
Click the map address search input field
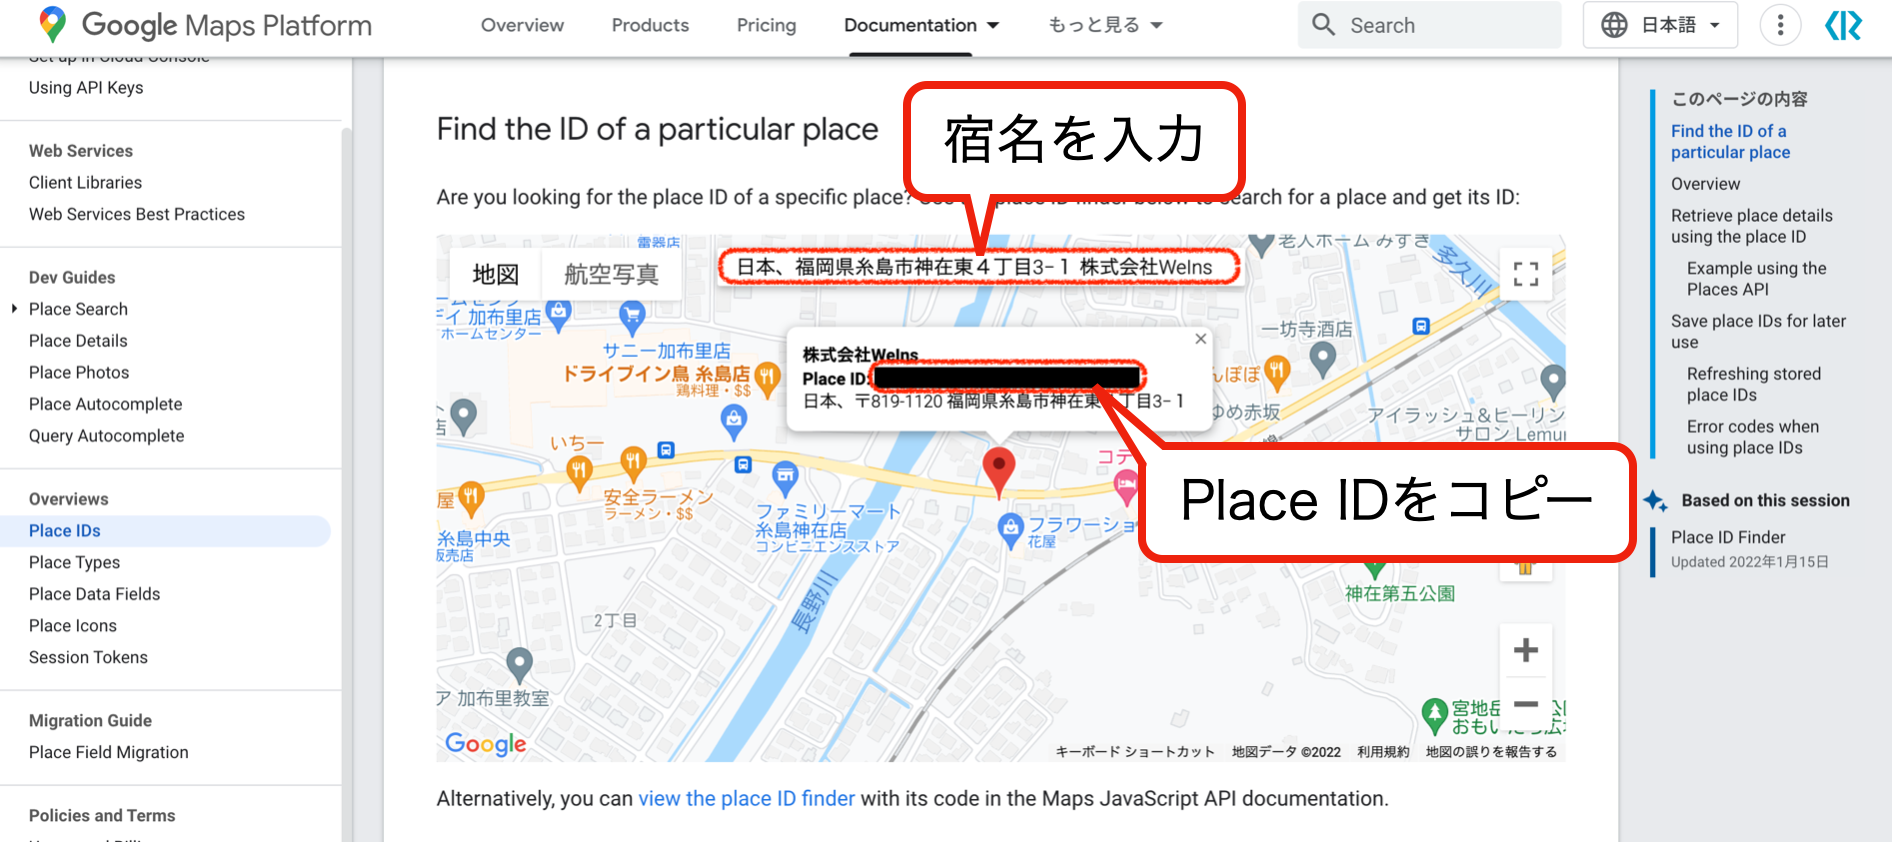click(978, 267)
